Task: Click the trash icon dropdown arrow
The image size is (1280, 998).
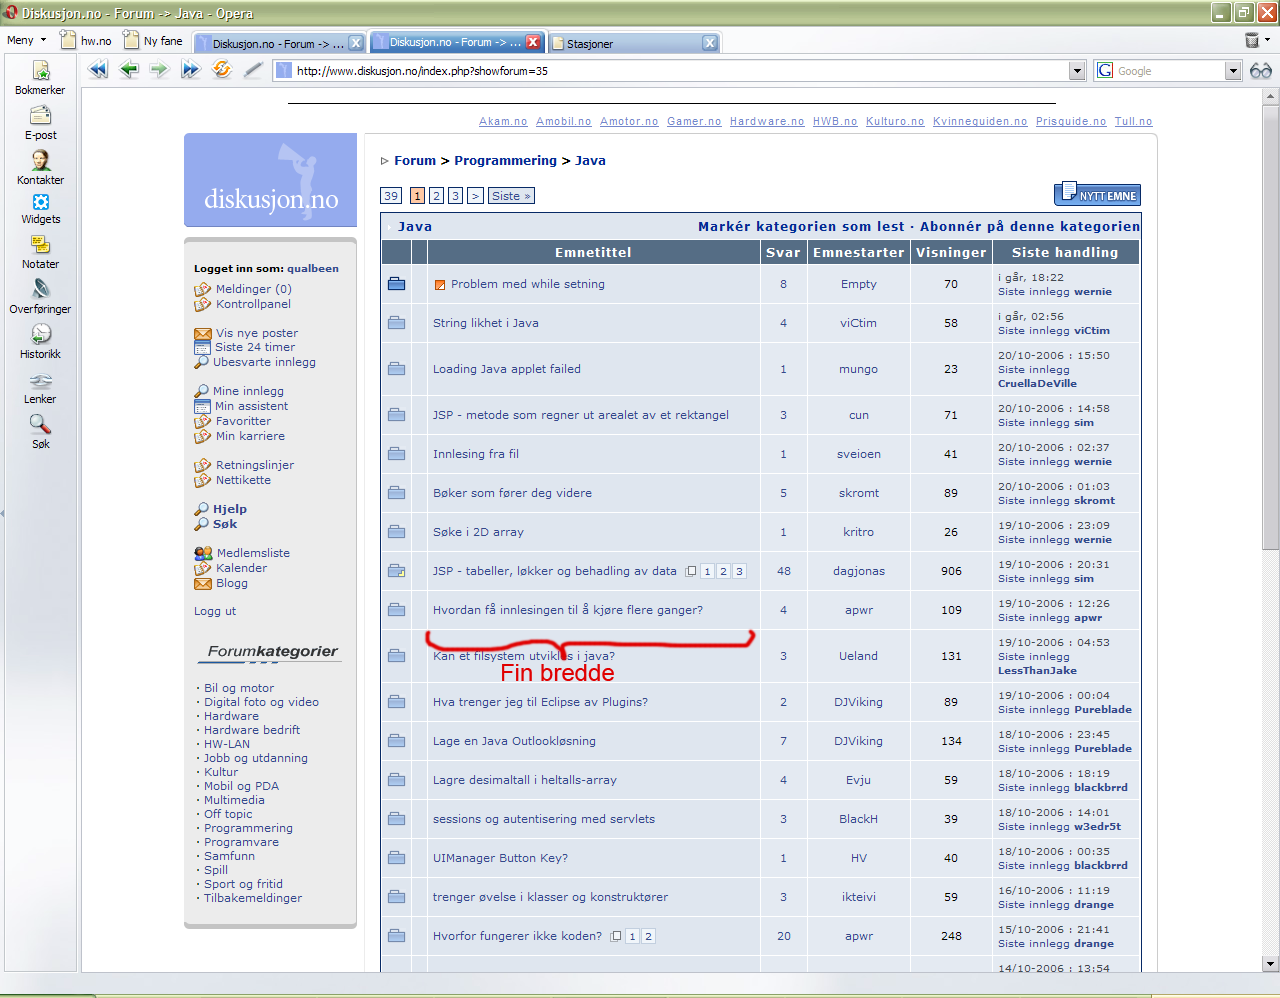Action: pos(1267,40)
